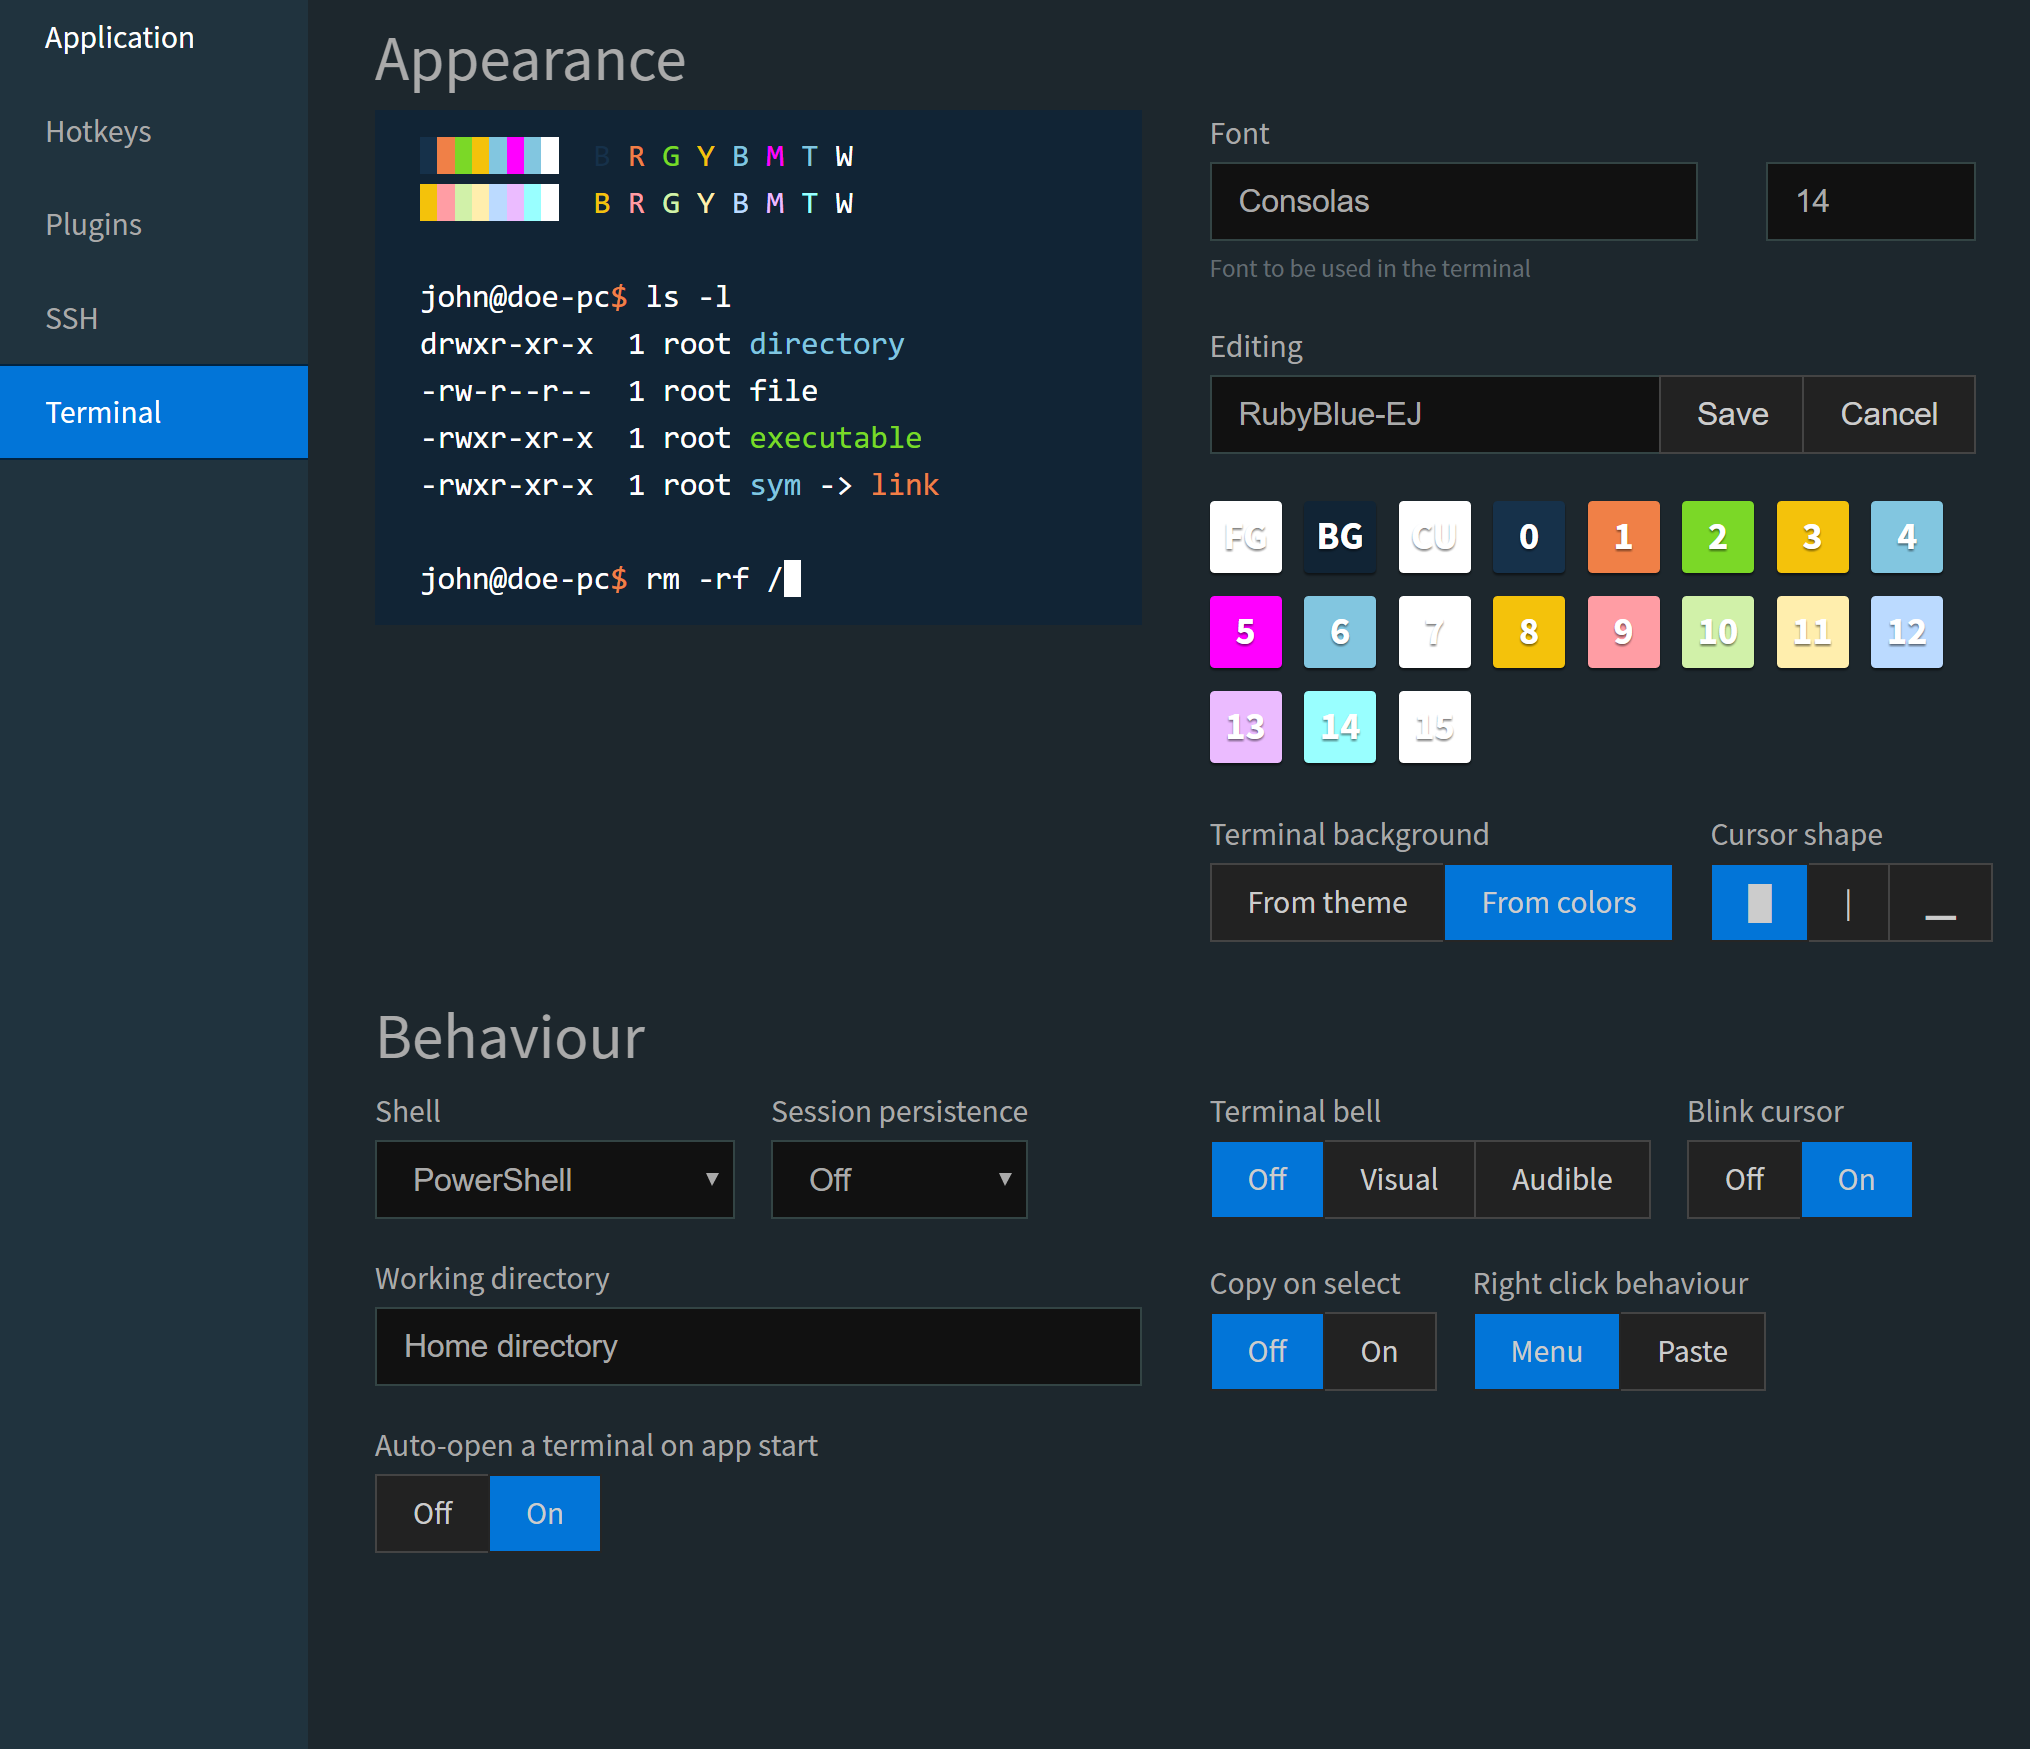Edit the CU cursor color swatch

coord(1435,537)
